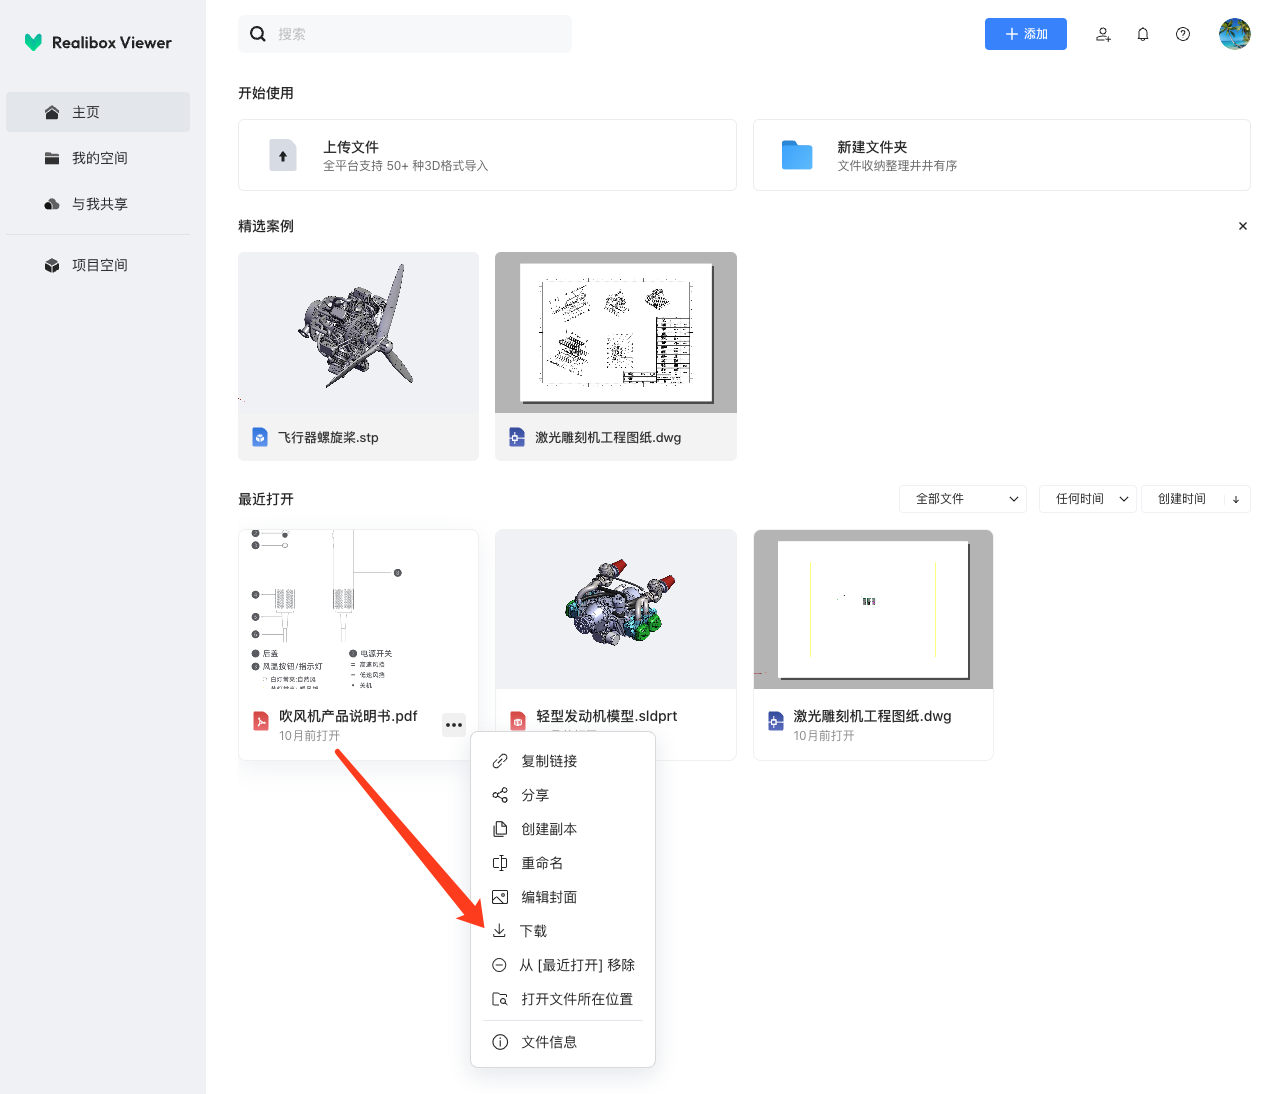Viewport: 1282px width, 1094px height.
Task: Open 与我共享 in the sidebar
Action: point(98,204)
